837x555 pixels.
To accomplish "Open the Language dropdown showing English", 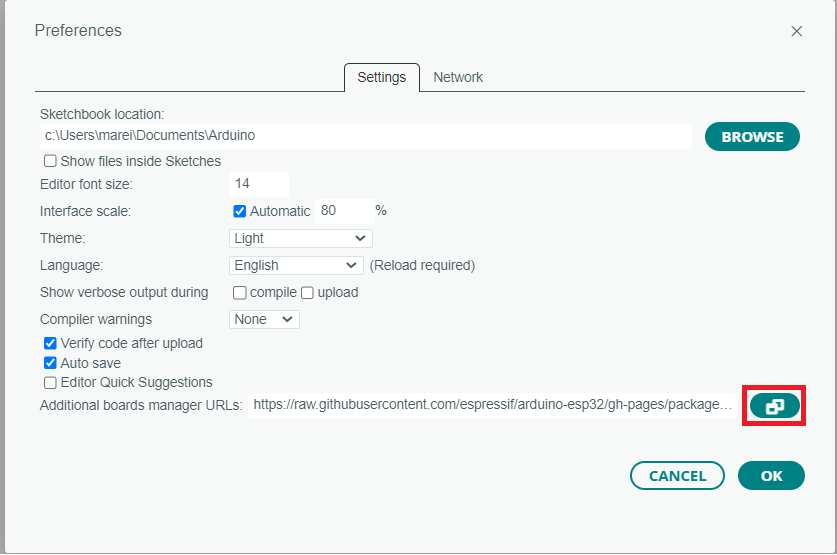I will [296, 265].
